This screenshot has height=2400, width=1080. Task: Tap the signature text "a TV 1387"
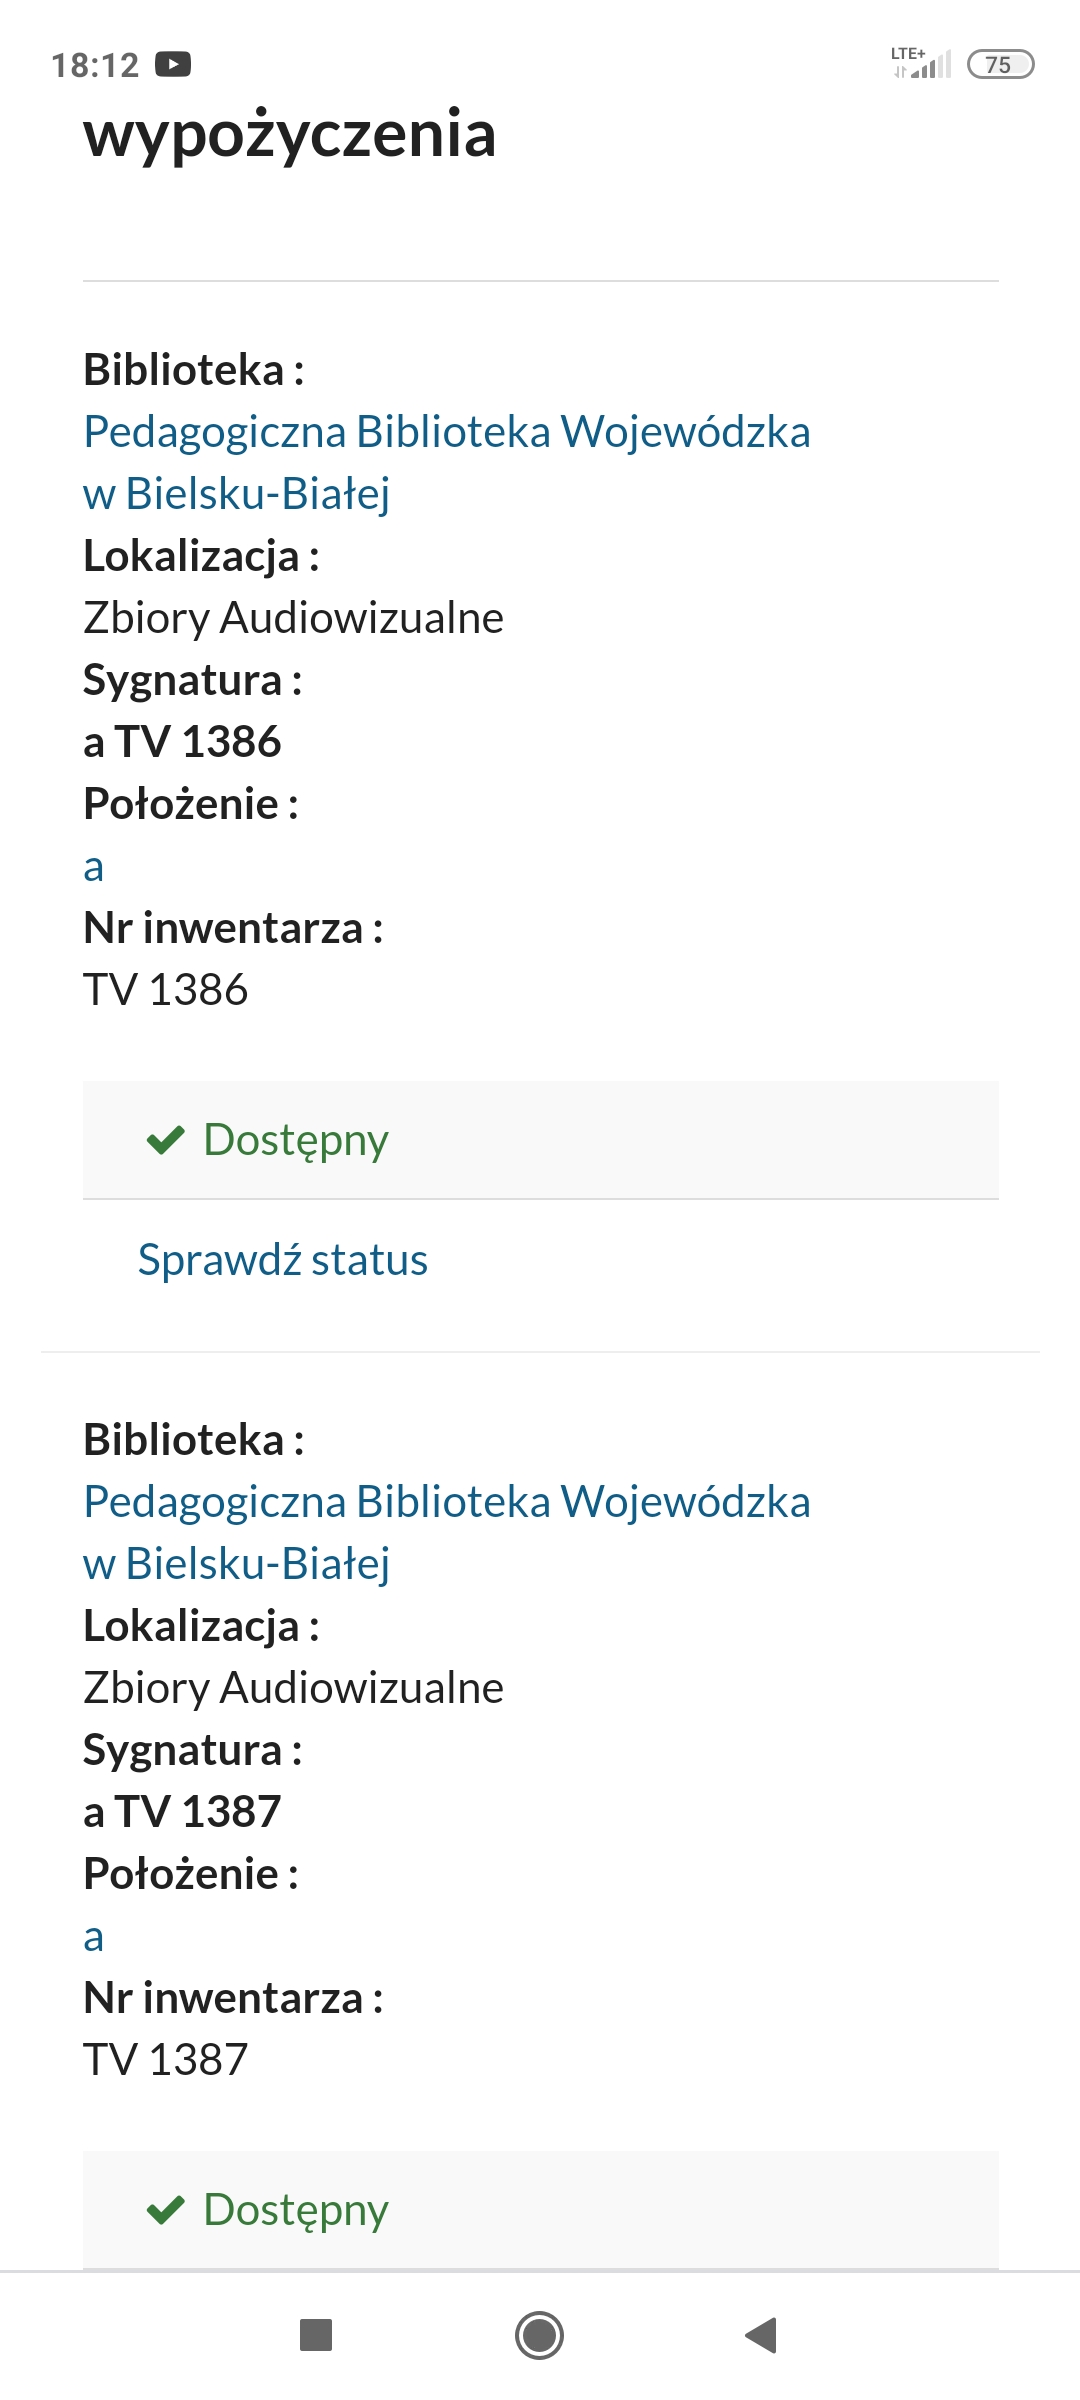[x=183, y=1812]
